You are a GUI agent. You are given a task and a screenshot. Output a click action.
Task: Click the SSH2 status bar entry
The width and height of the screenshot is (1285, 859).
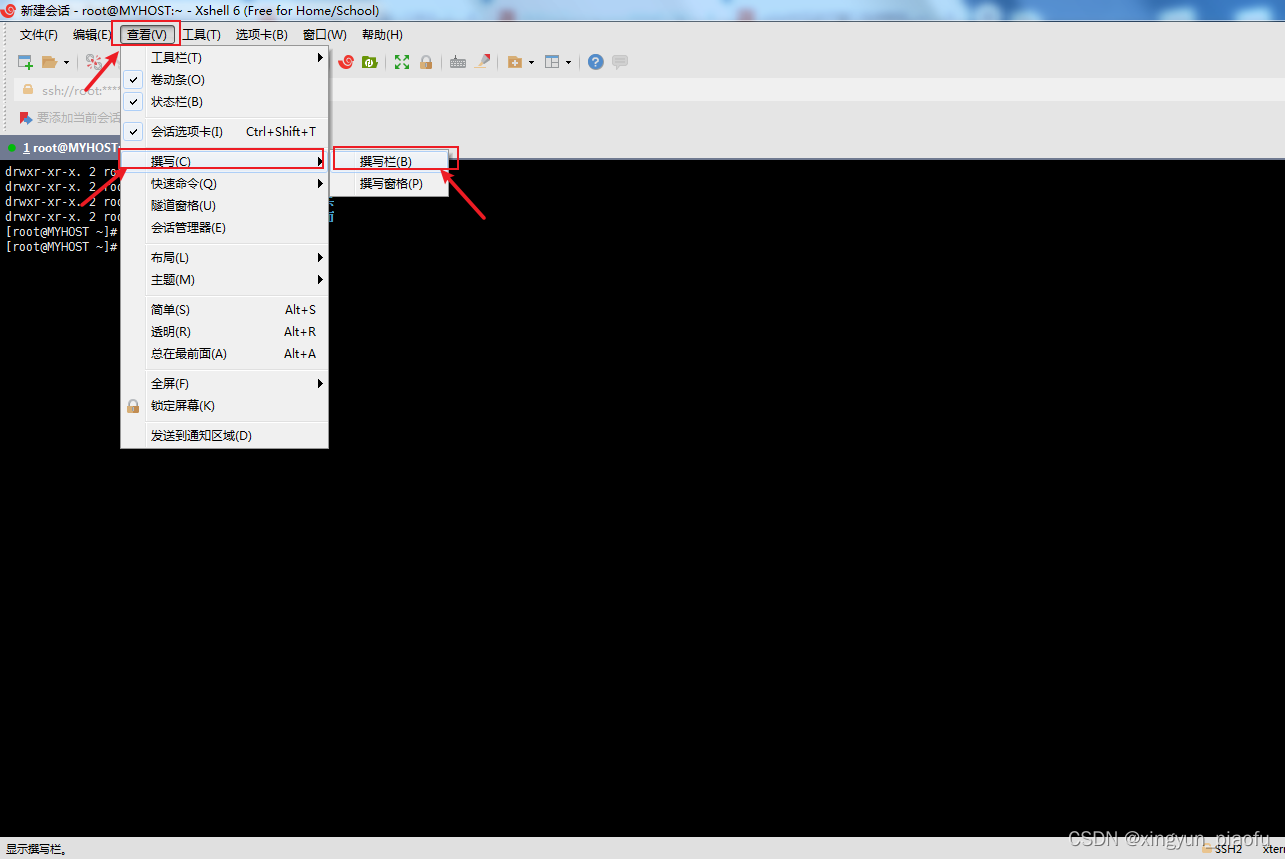[x=1228, y=849]
